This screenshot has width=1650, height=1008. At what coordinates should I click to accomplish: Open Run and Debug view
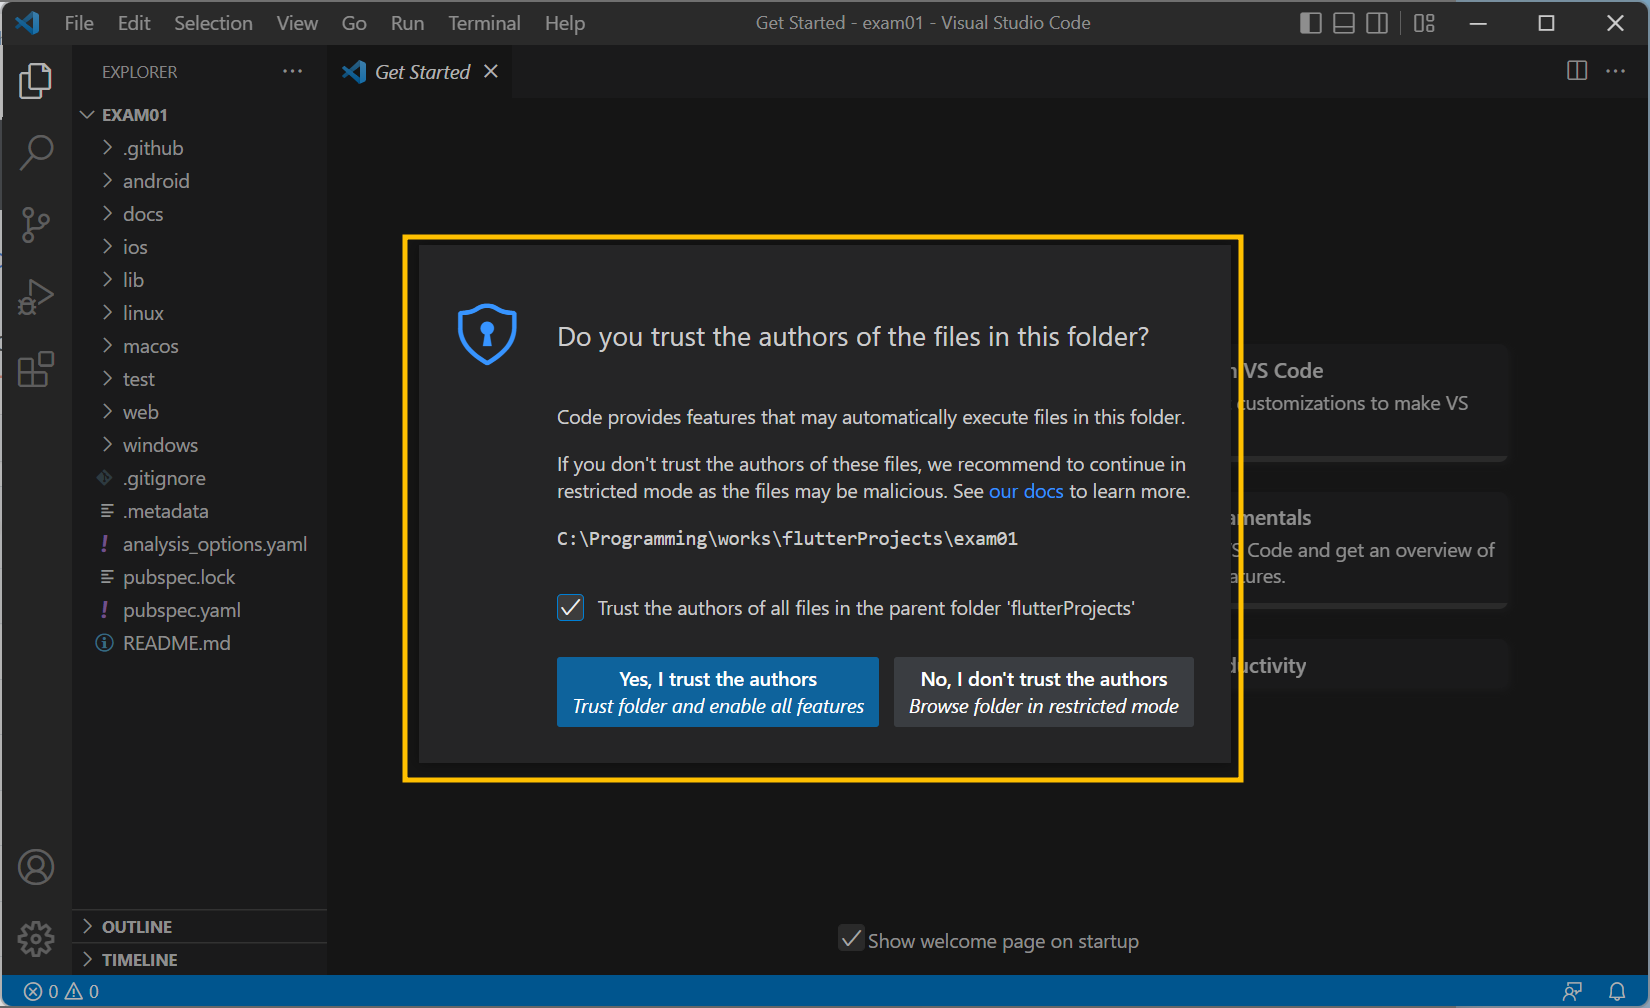(x=36, y=297)
